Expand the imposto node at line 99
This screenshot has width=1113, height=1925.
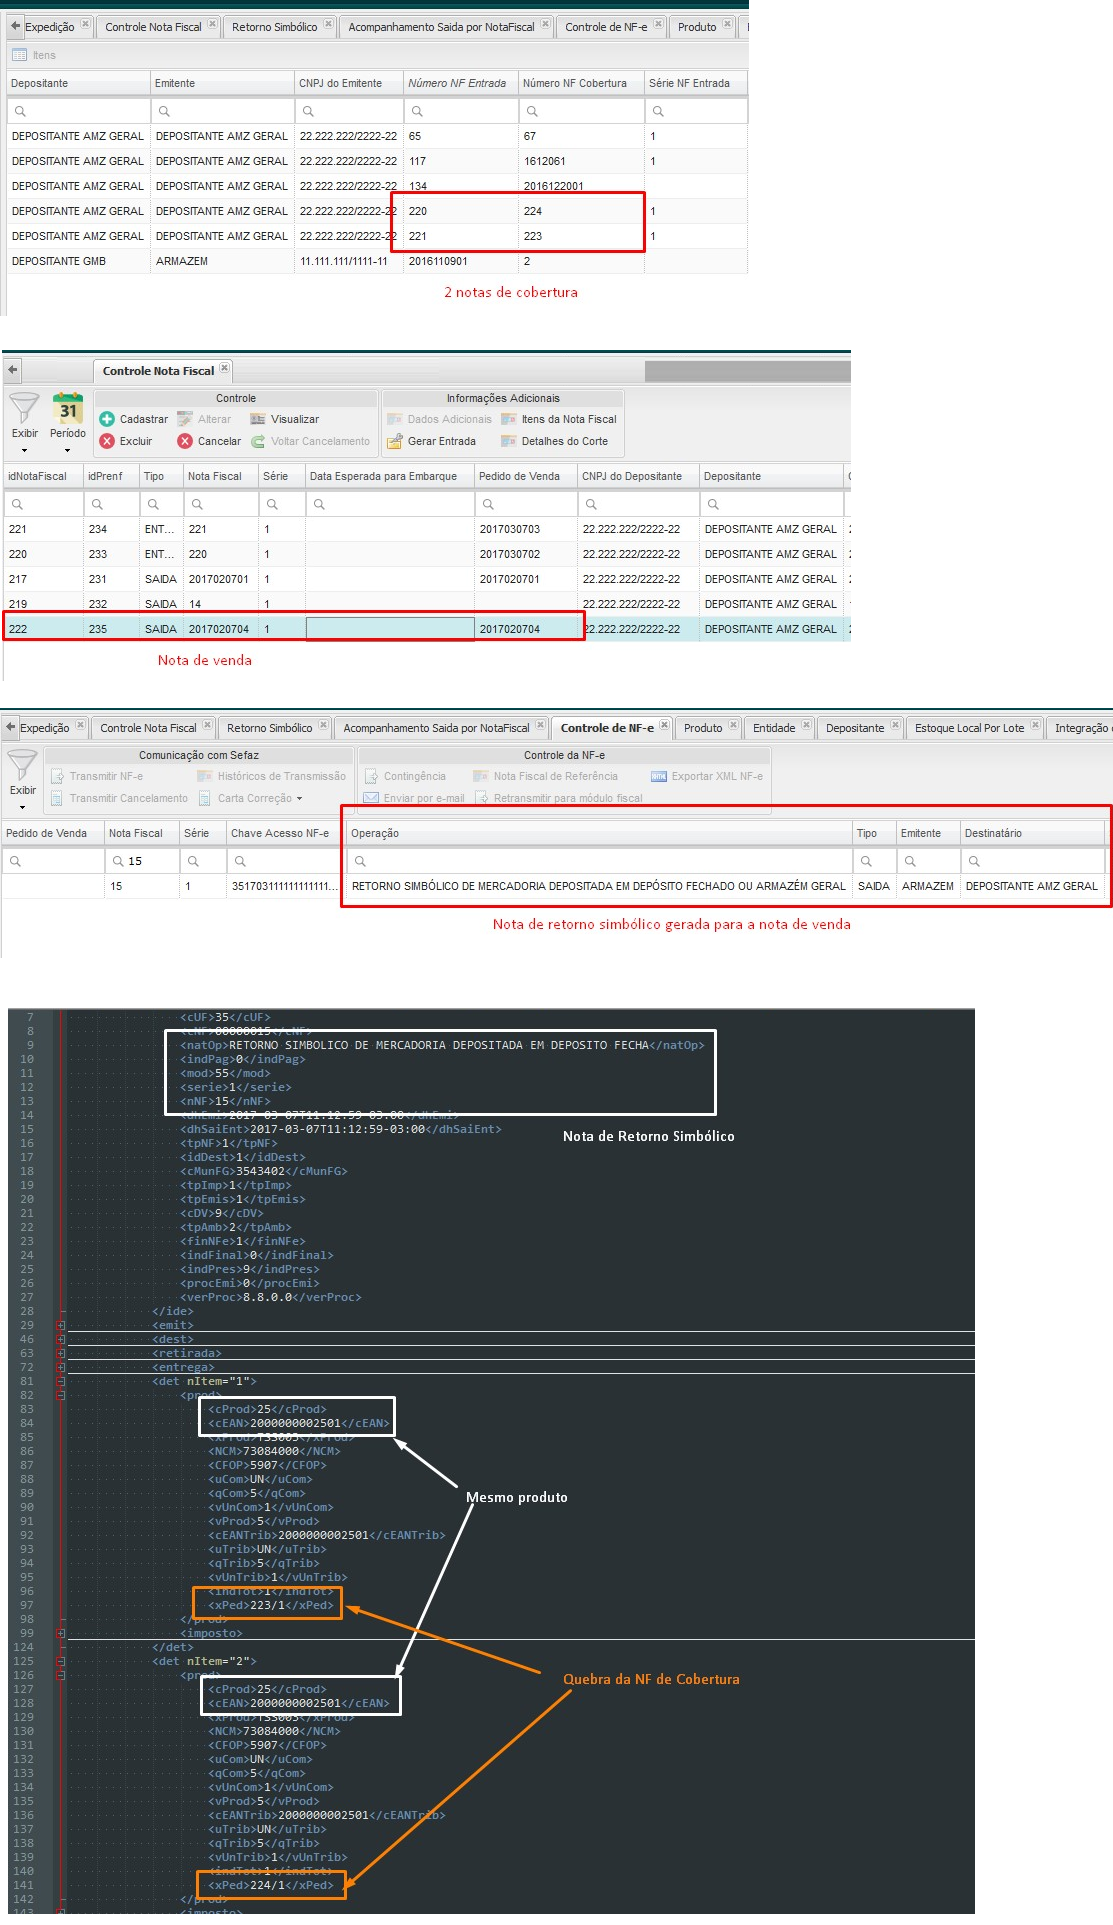click(61, 1633)
